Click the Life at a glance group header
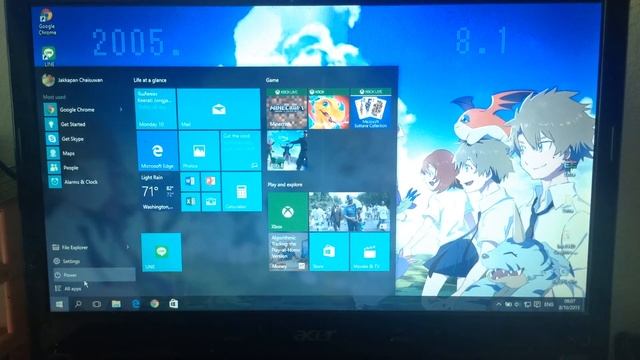Viewport: 640px width, 360px height. click(150, 80)
